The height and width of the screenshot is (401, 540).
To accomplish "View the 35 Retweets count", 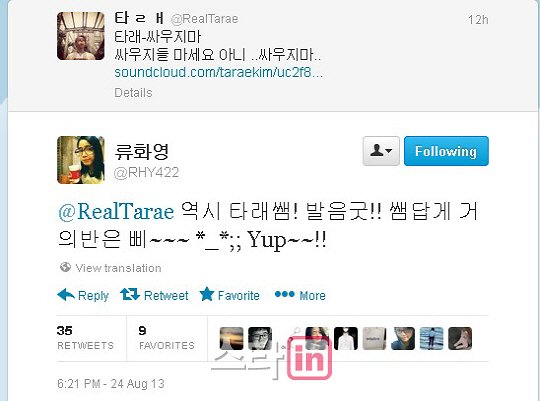I will point(85,338).
